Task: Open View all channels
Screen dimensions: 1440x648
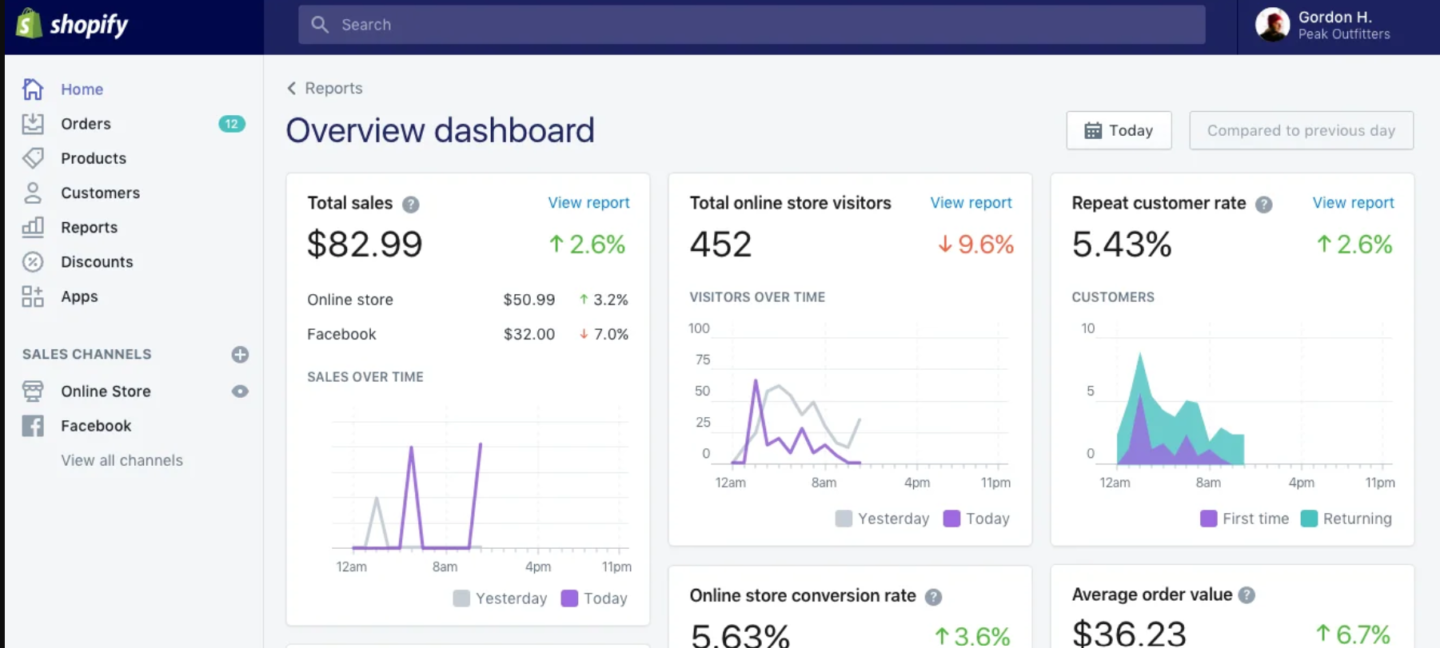Action: point(122,460)
